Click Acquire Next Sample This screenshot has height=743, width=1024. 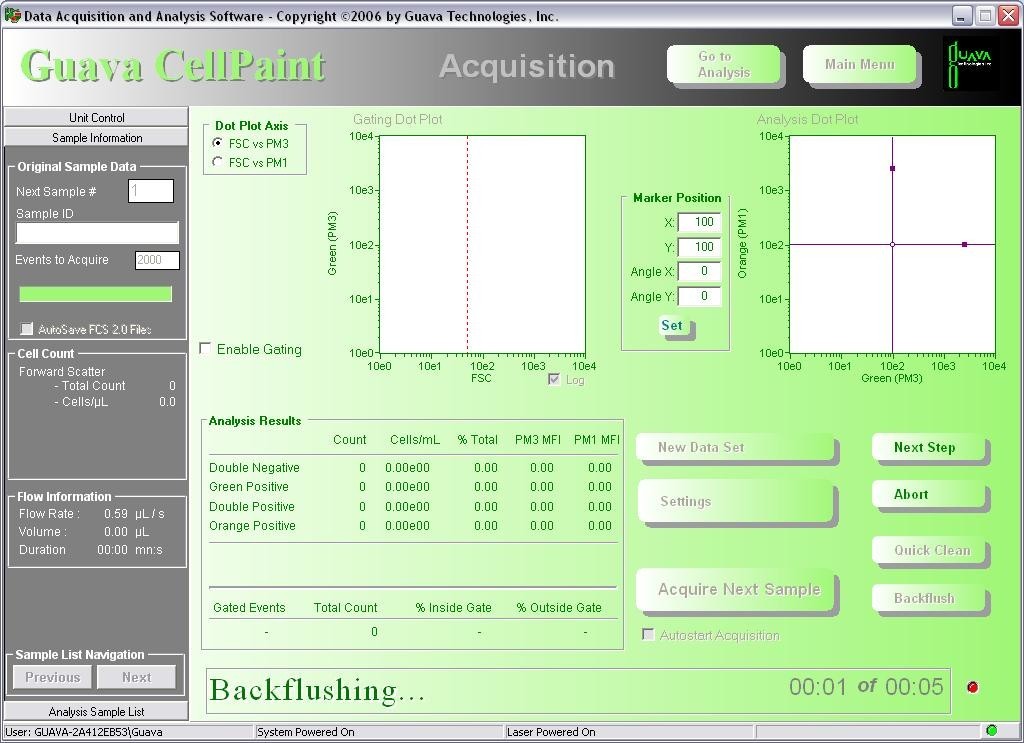coord(738,590)
